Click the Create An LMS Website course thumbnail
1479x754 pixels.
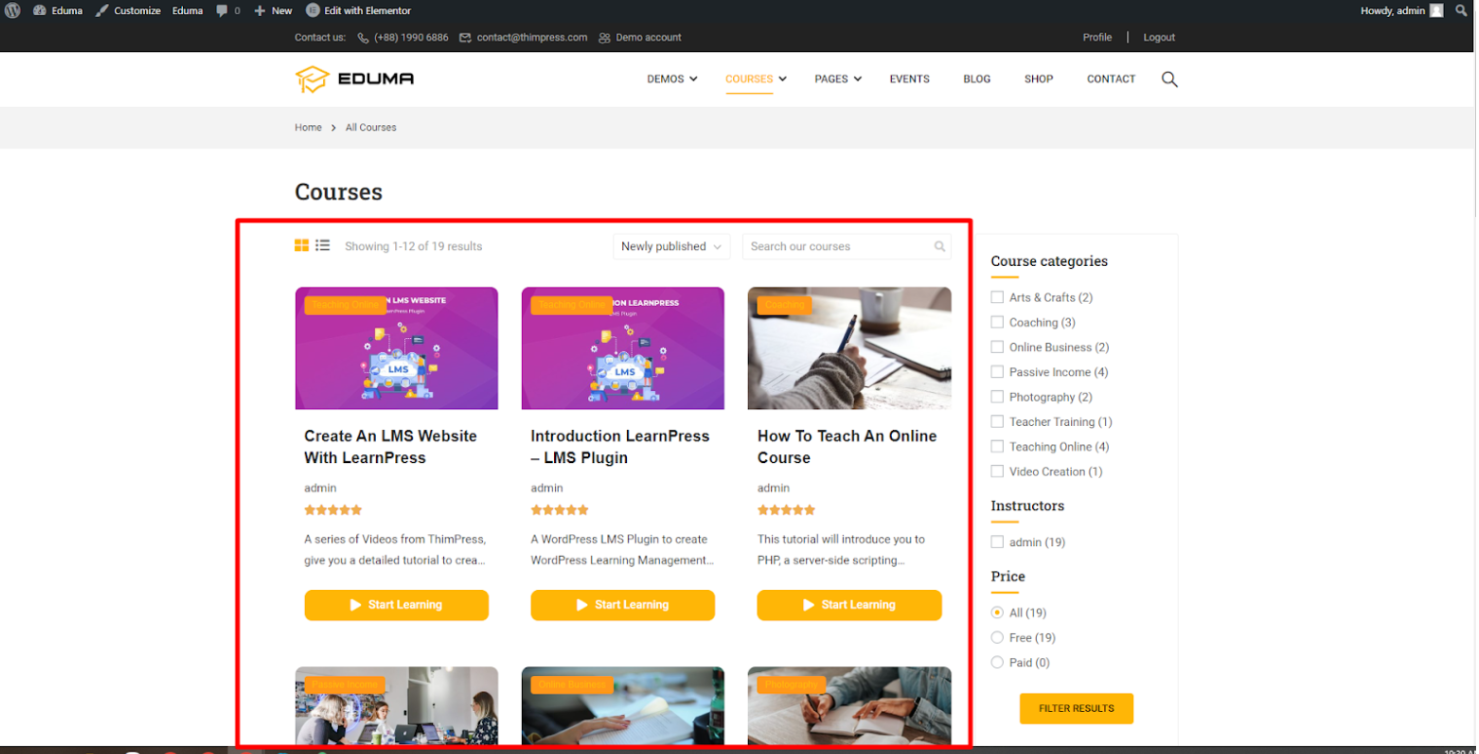tap(396, 348)
